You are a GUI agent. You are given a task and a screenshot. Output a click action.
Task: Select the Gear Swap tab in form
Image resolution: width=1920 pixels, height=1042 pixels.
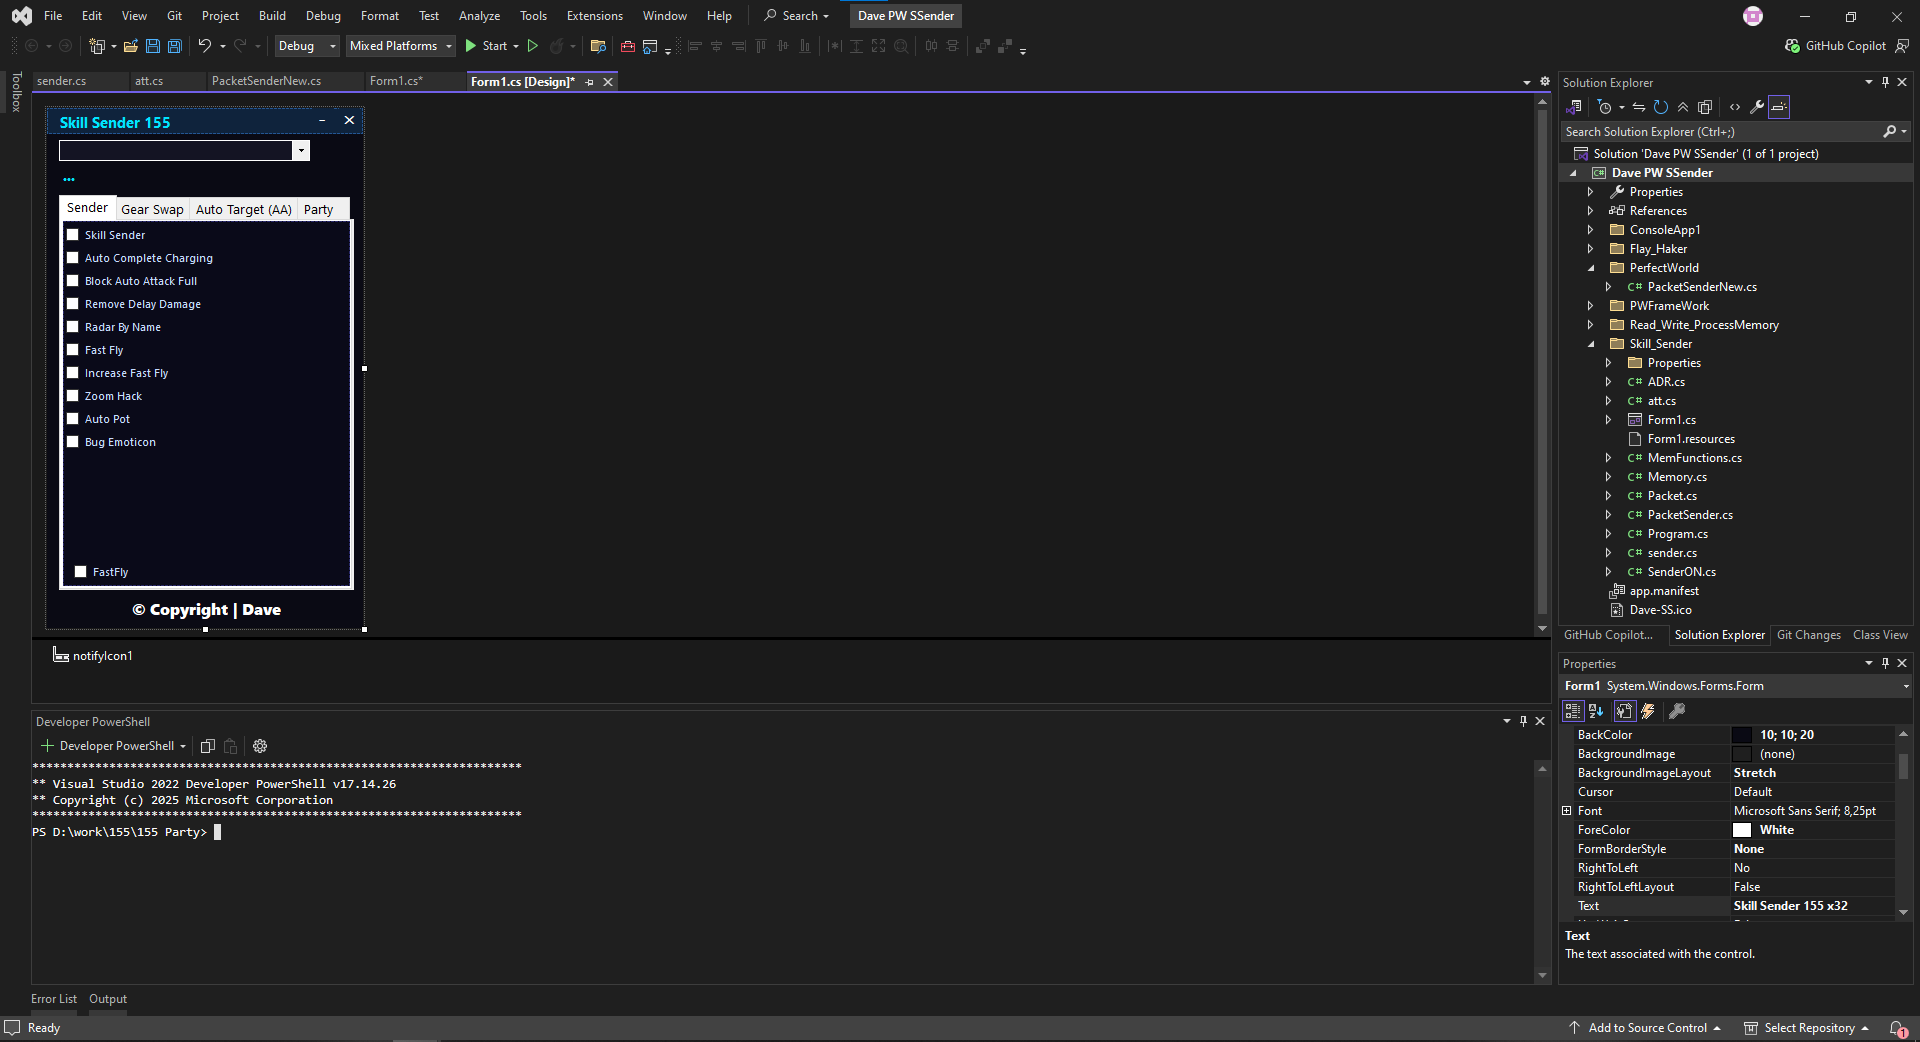(x=152, y=209)
